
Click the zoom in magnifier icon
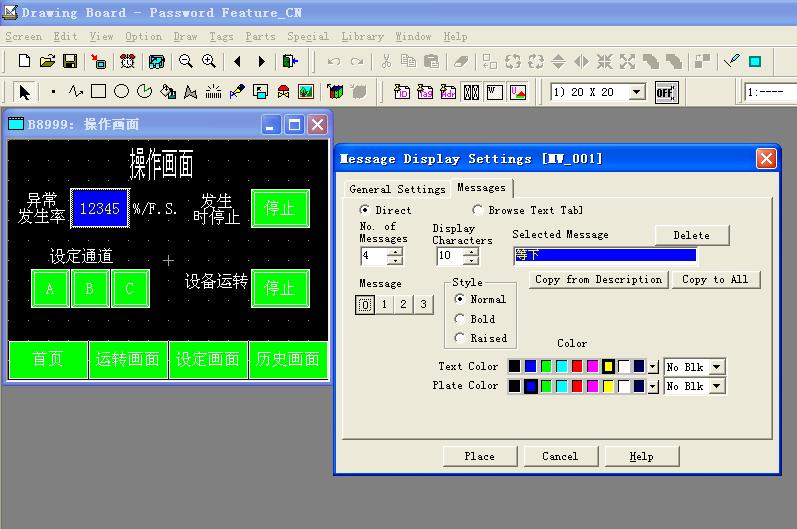209,62
